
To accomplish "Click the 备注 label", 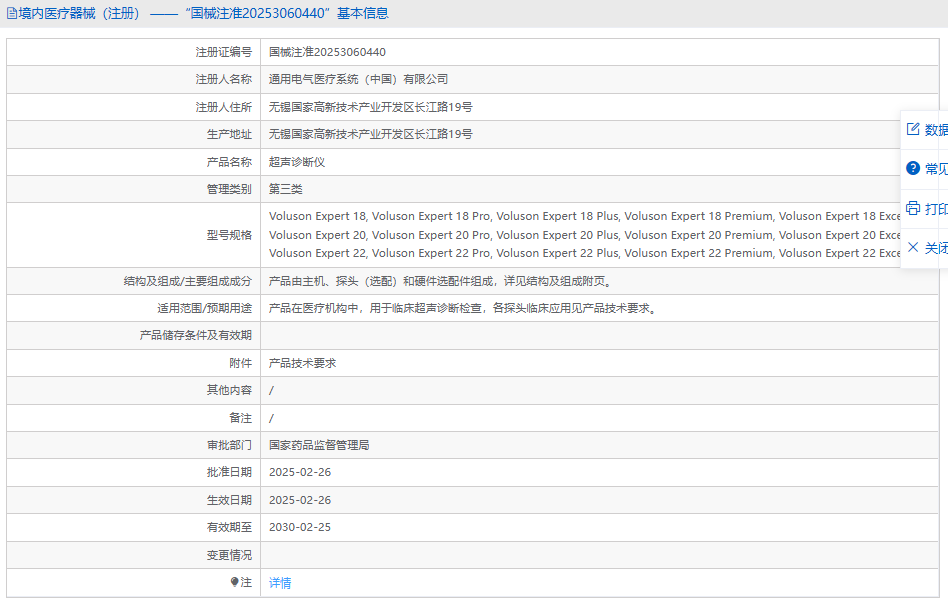I will (241, 418).
